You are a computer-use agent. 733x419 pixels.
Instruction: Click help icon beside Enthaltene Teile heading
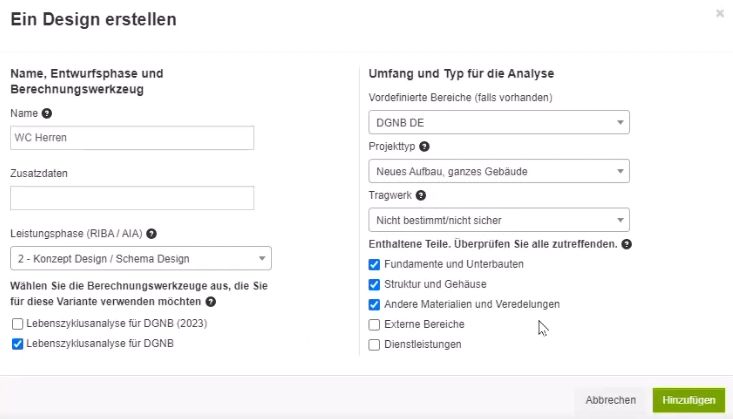tap(626, 244)
